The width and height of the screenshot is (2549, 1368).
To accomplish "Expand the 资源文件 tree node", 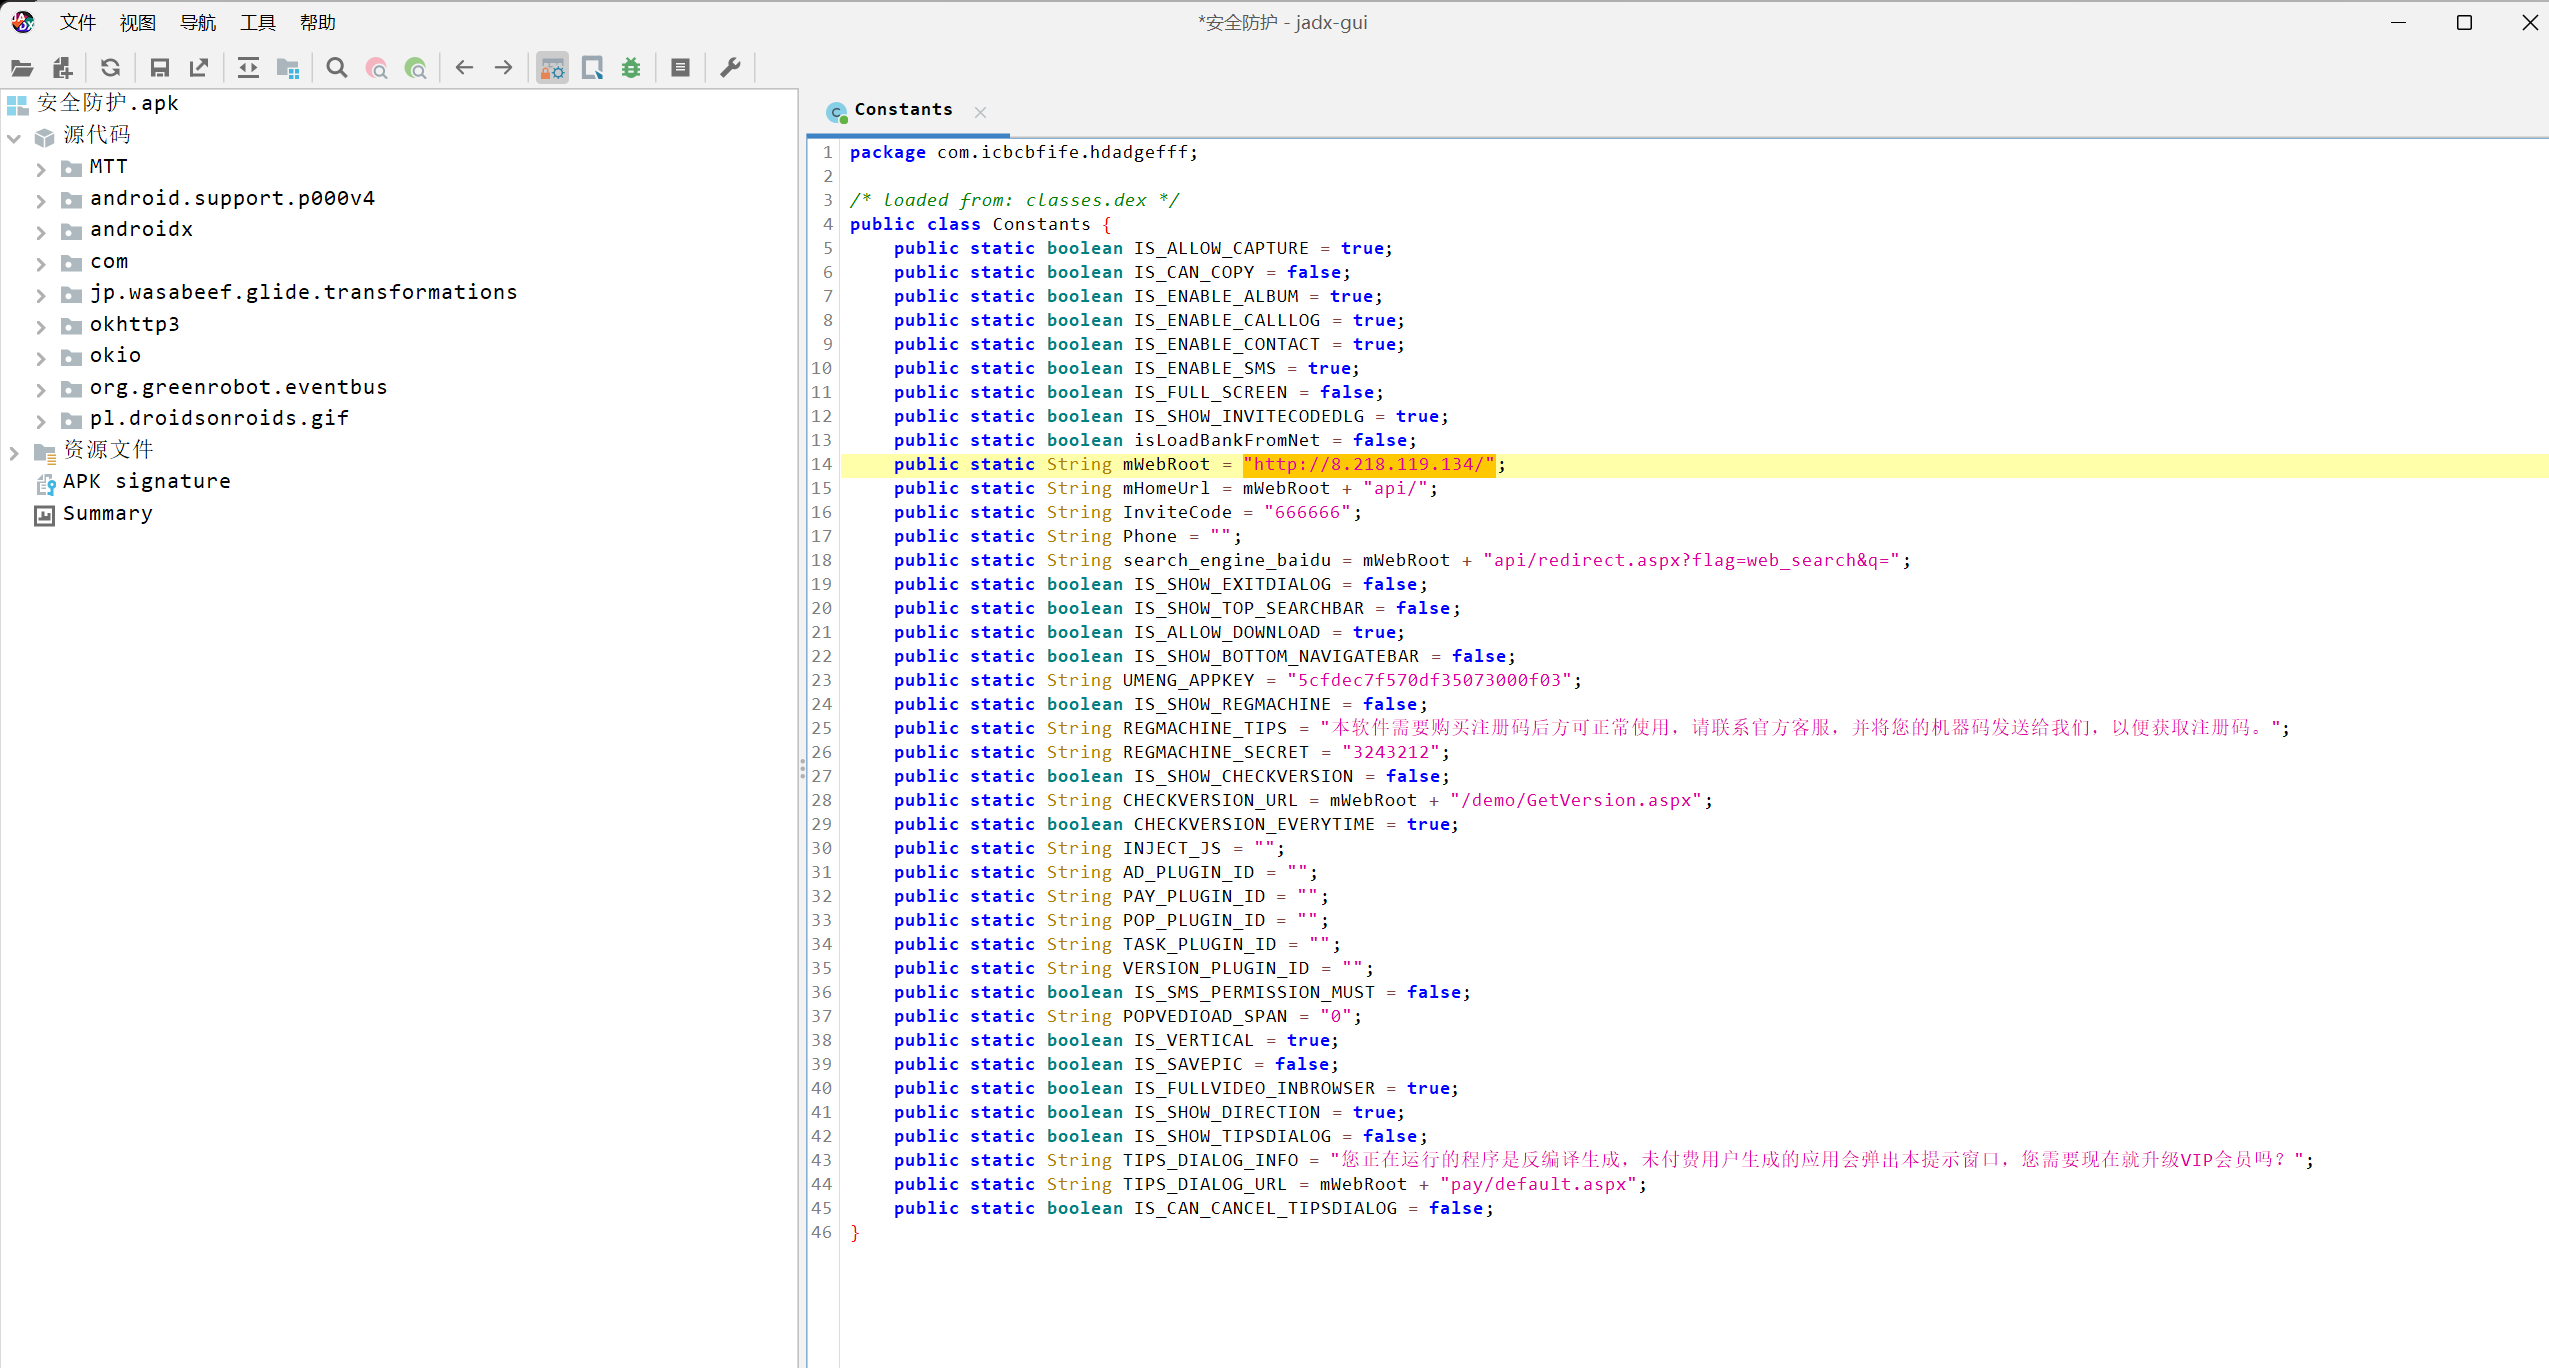I will point(14,453).
